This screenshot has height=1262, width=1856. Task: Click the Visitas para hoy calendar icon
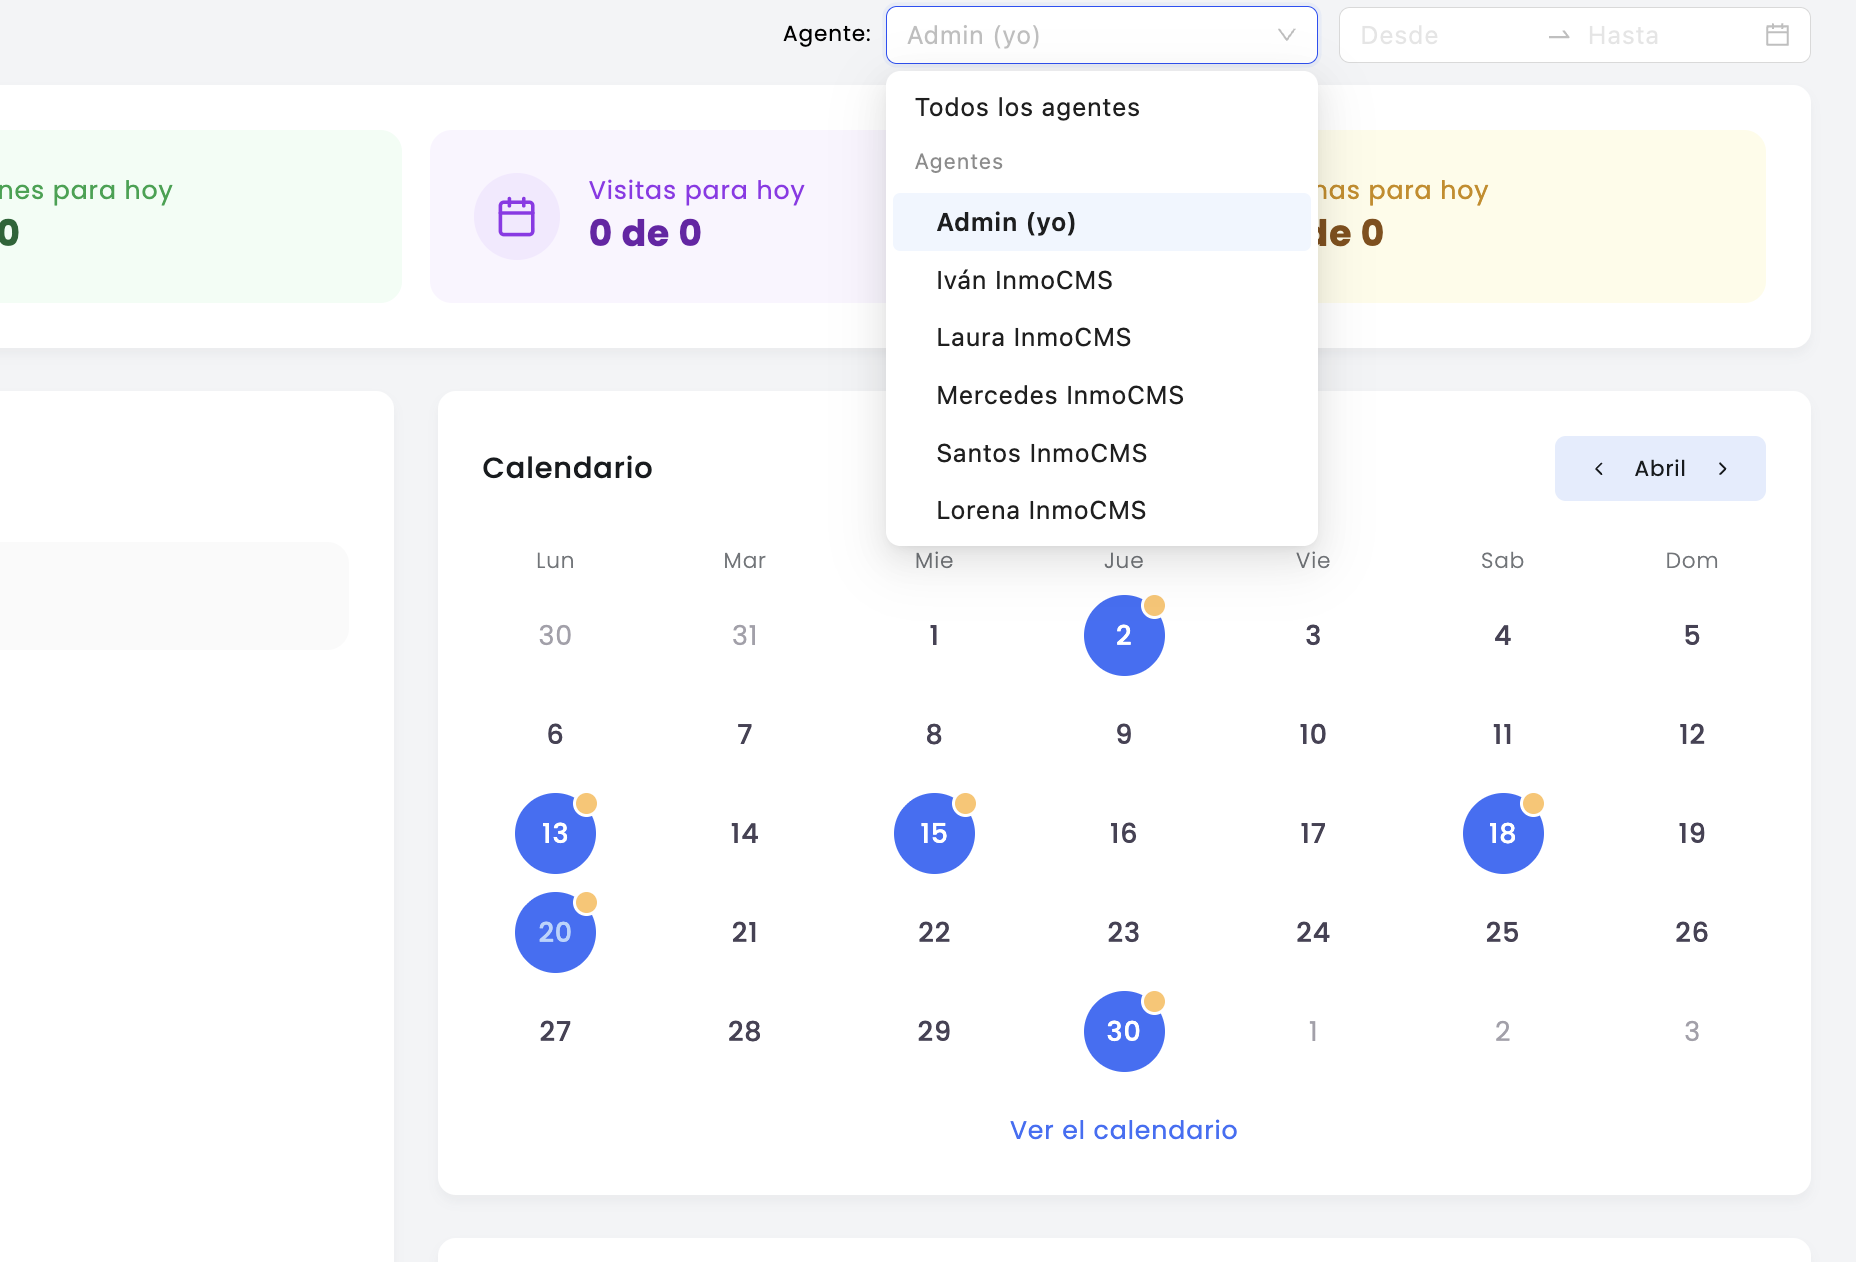(x=517, y=216)
